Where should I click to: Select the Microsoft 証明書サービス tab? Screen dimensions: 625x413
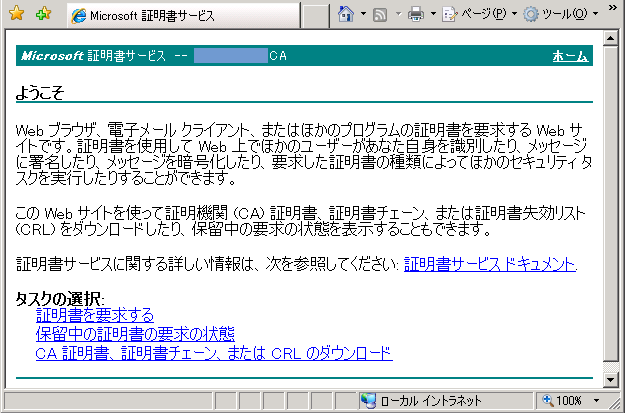coord(183,16)
